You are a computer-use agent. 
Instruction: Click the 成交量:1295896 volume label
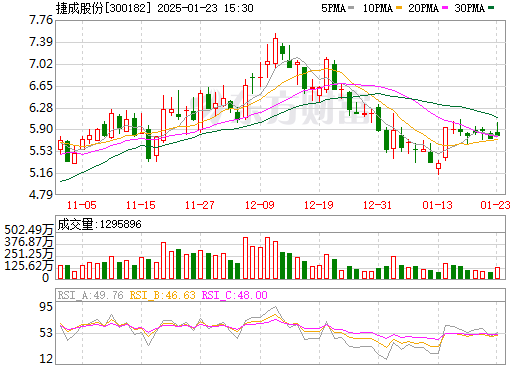(x=99, y=224)
